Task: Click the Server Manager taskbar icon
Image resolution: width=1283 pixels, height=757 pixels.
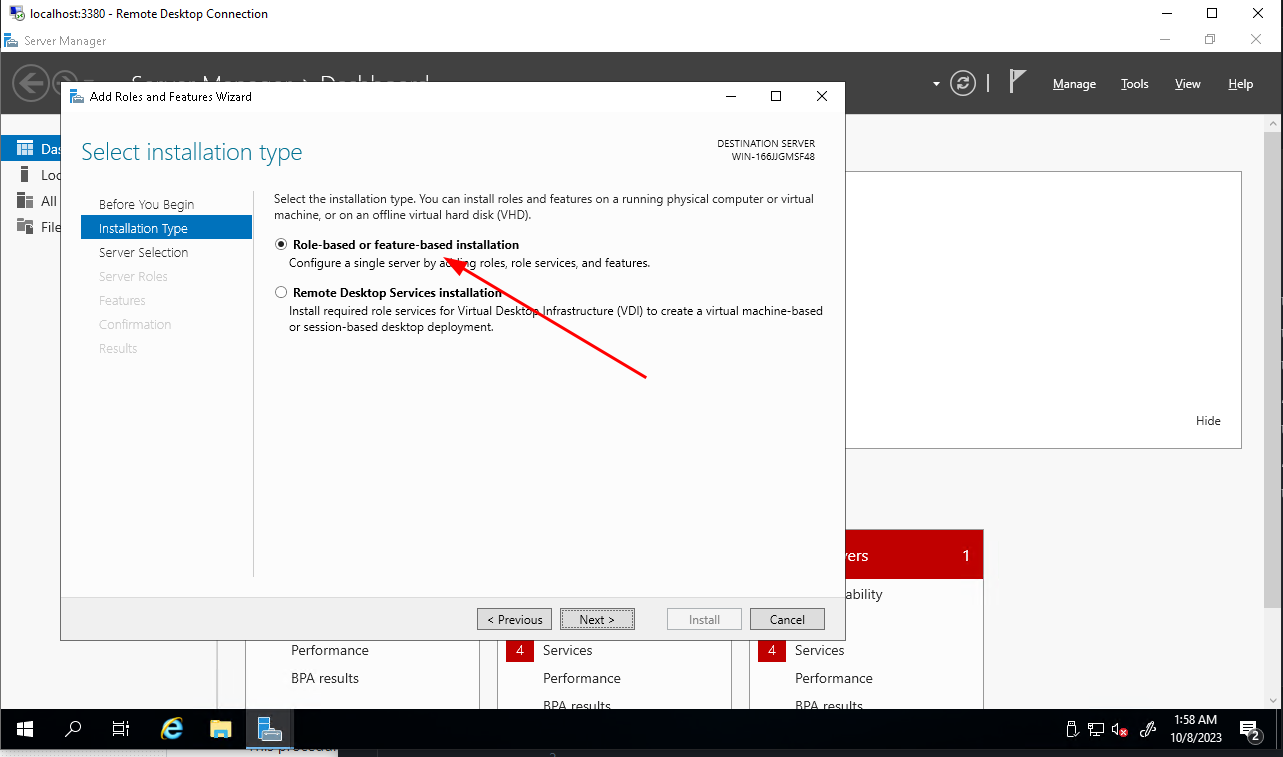Action: [x=269, y=729]
